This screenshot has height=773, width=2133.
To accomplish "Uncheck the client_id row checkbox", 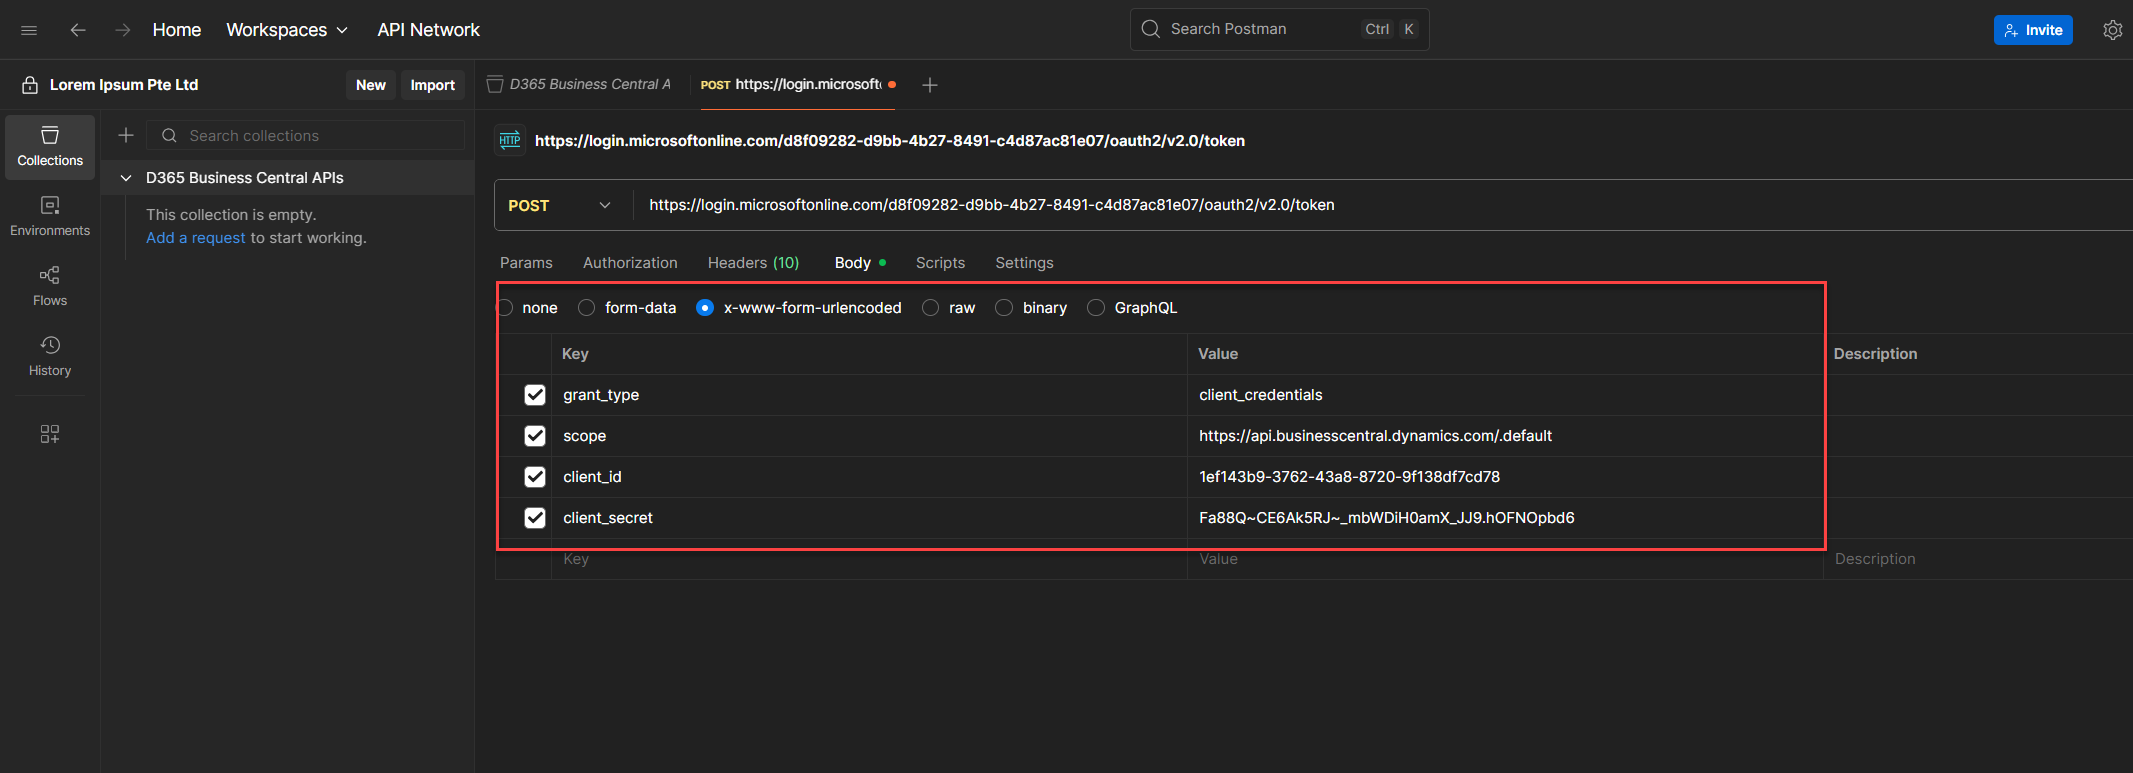I will click(535, 477).
